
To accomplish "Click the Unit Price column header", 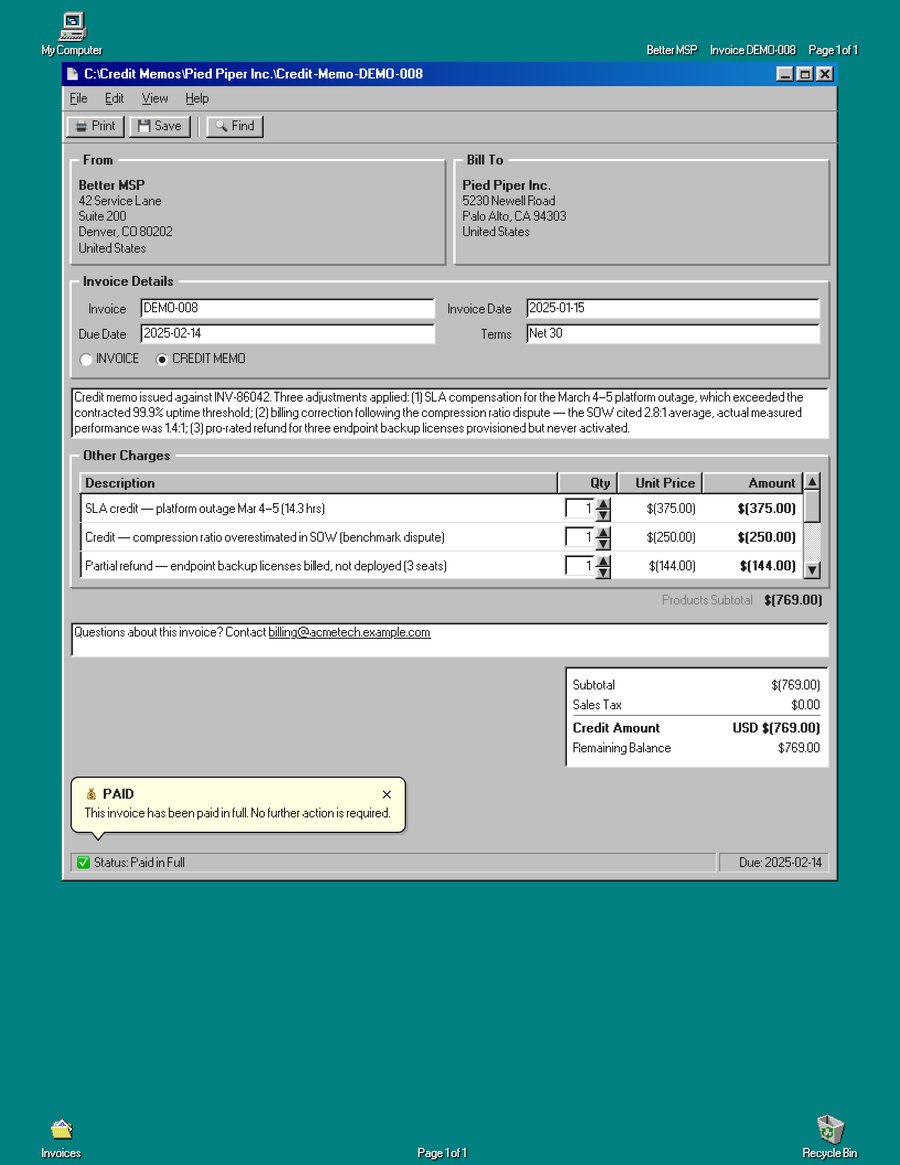I will [660, 483].
